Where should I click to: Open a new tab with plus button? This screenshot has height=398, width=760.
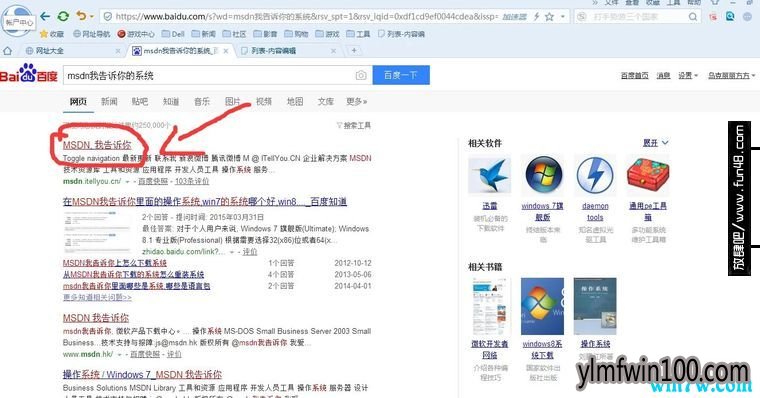pyautogui.click(x=354, y=50)
